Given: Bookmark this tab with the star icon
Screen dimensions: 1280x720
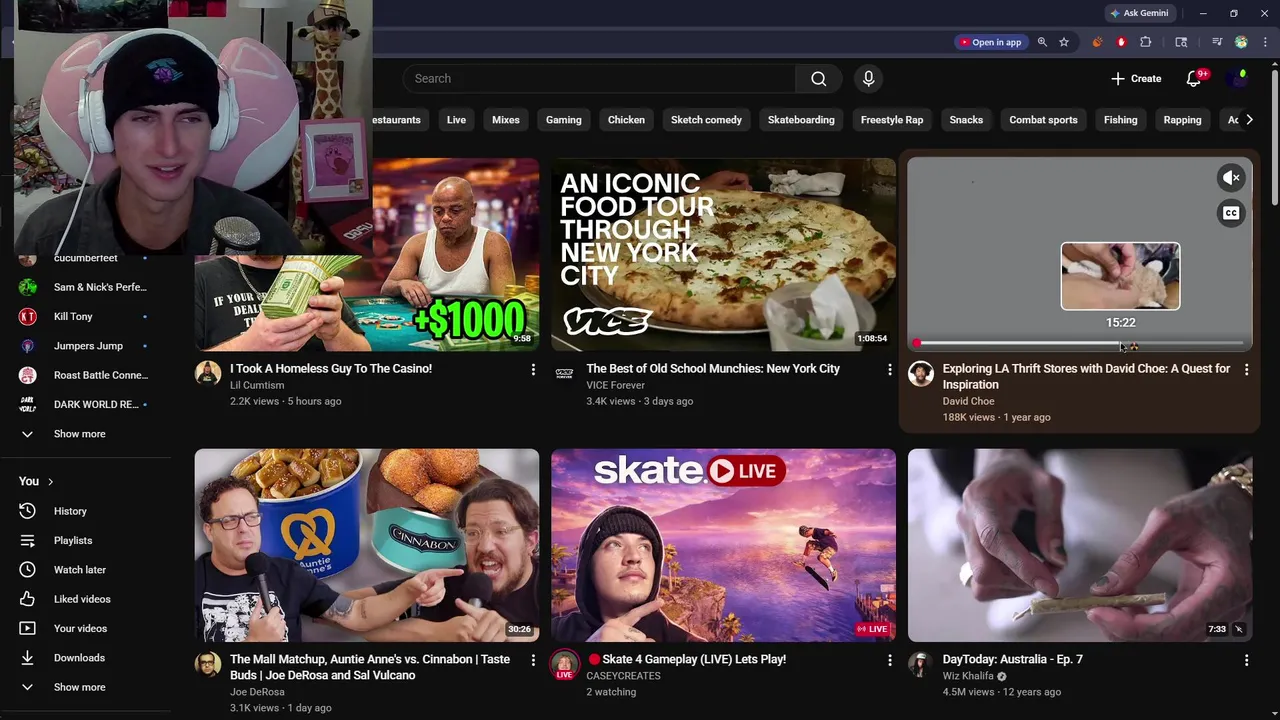Looking at the screenshot, I should pos(1064,42).
